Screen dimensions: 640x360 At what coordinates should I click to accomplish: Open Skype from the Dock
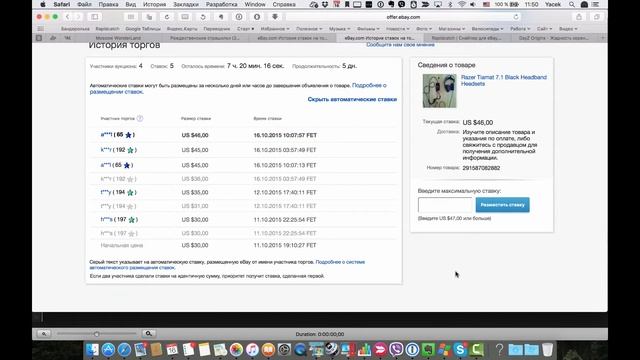click(x=460, y=350)
